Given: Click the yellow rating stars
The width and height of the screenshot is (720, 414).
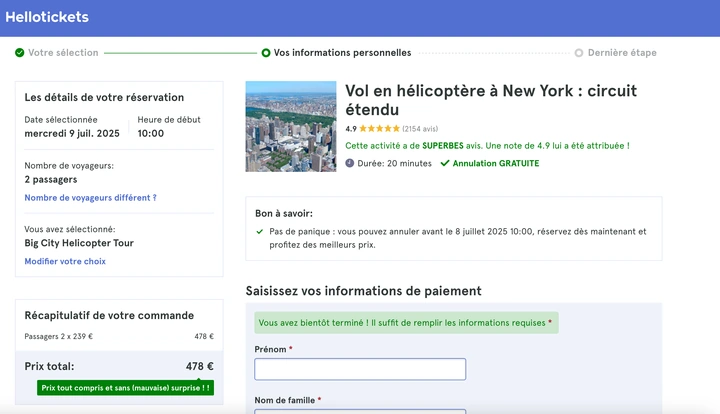Looking at the screenshot, I should pos(379,129).
